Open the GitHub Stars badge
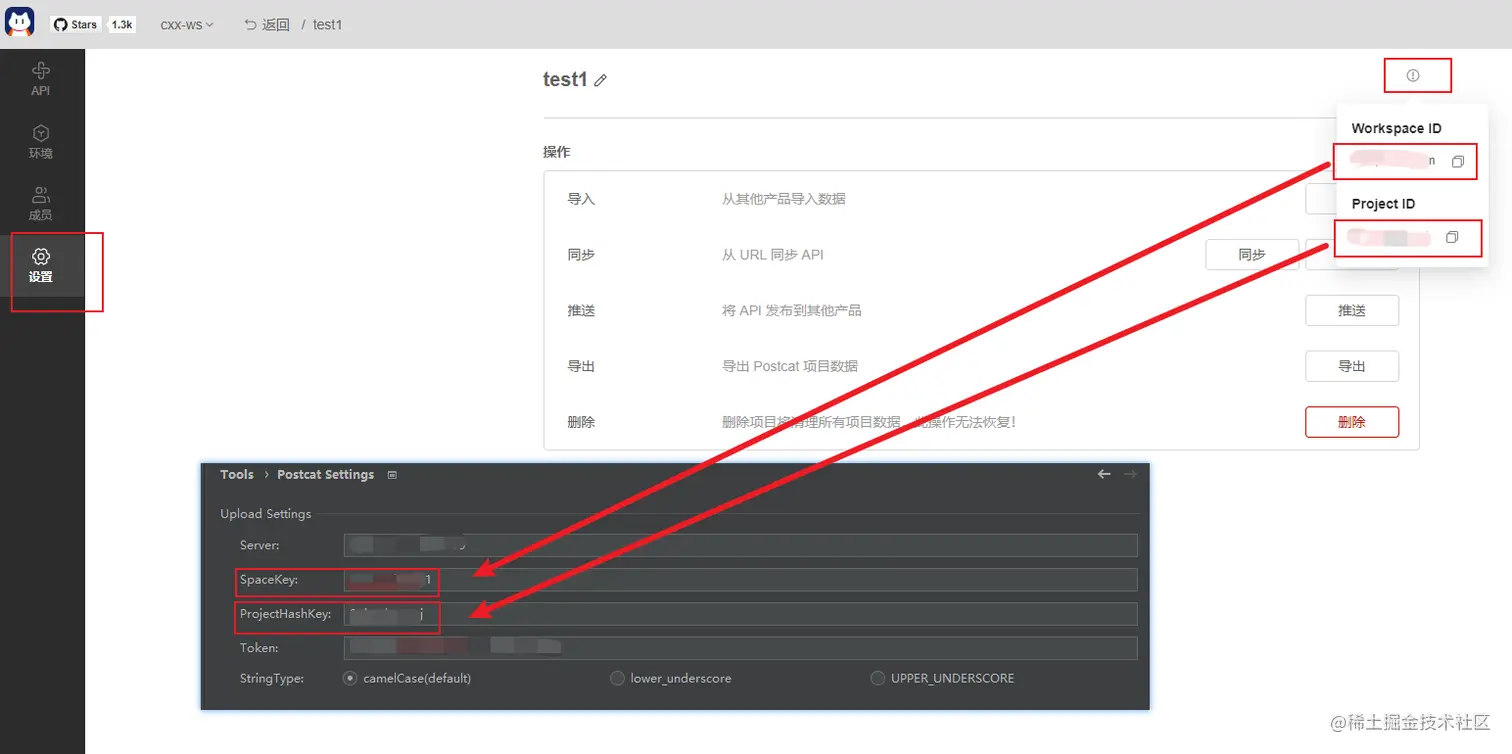Viewport: 1512px width, 754px height. 76,24
